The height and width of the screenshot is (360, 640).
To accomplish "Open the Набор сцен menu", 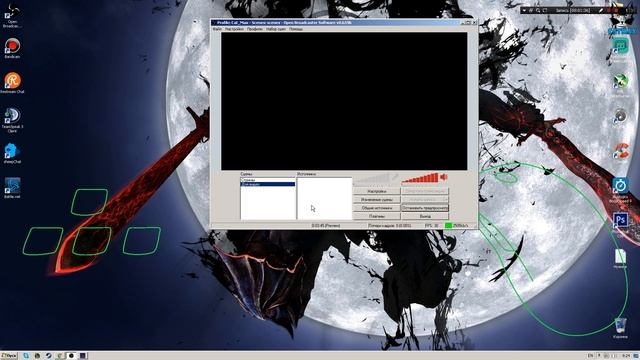I will [276, 29].
